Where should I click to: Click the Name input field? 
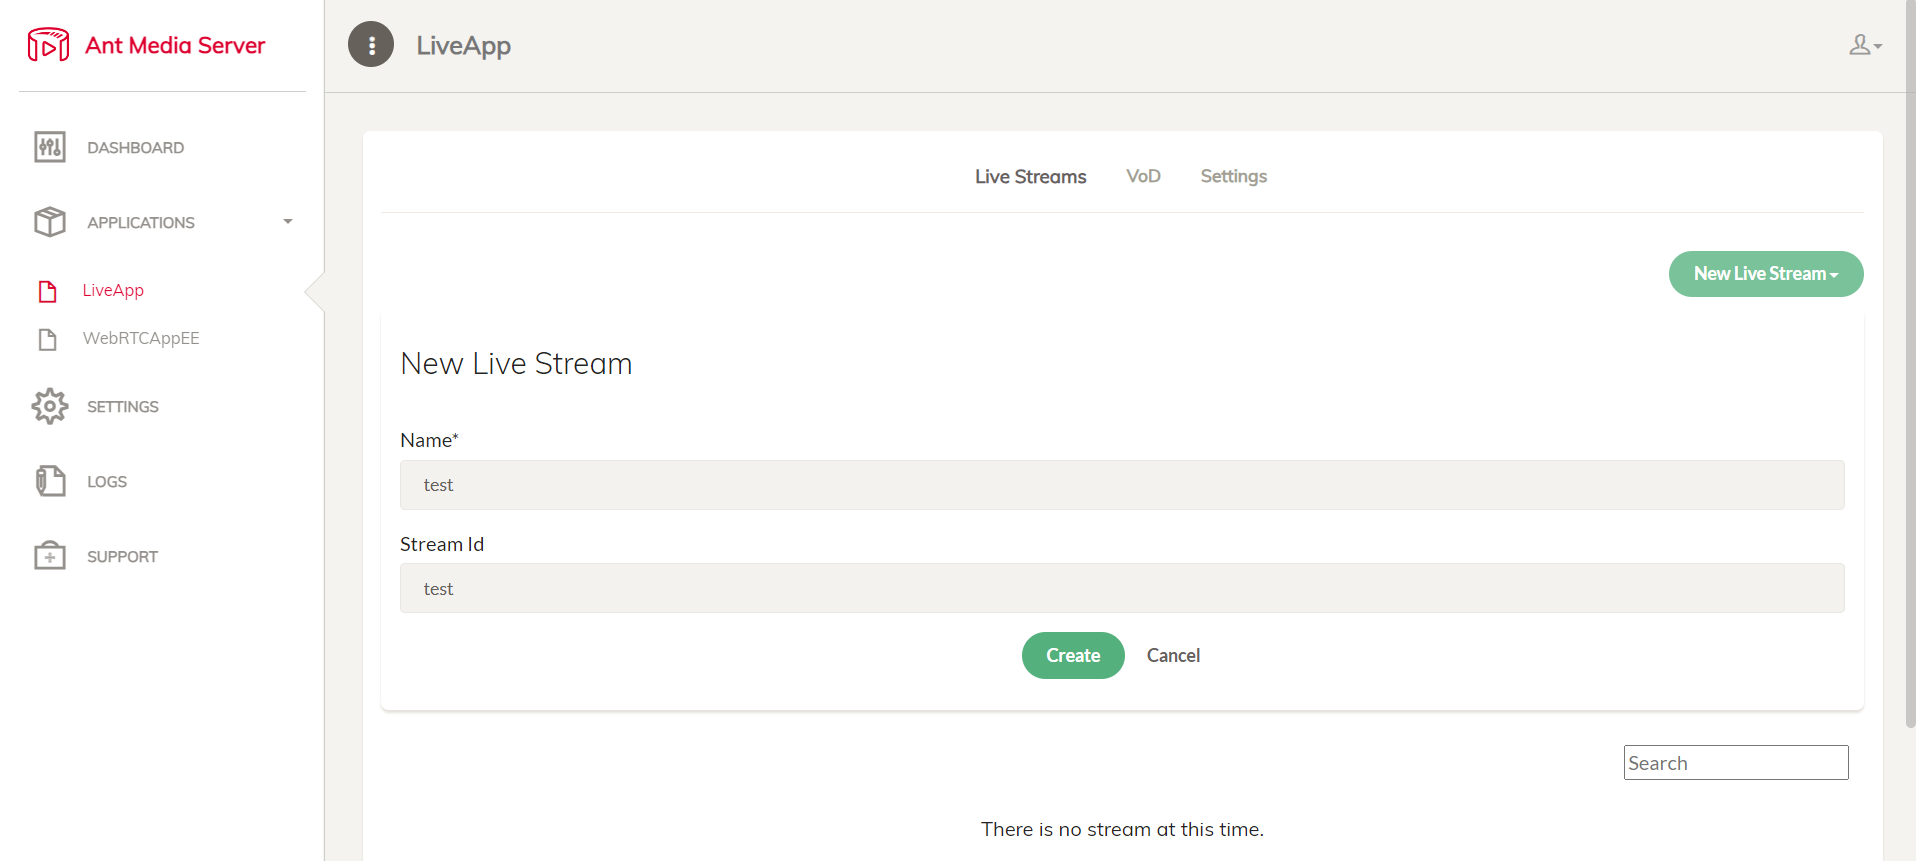click(1122, 485)
